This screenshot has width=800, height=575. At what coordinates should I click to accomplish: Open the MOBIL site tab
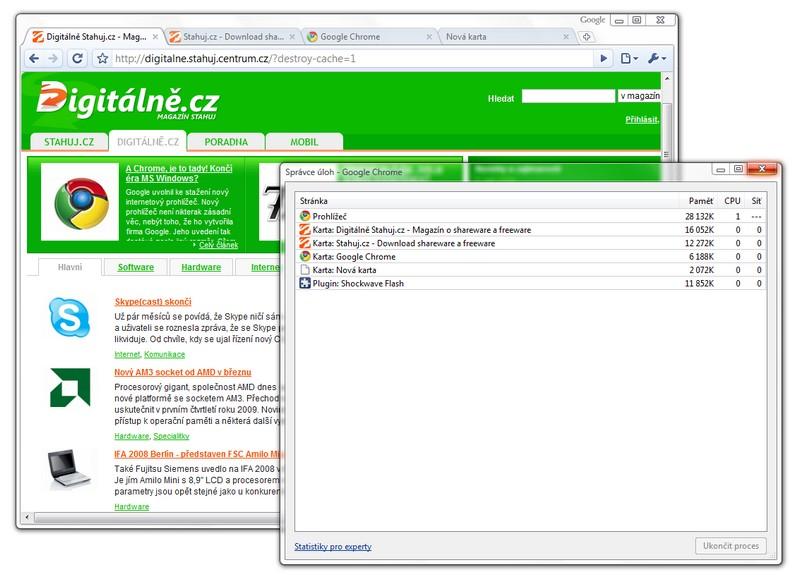(x=304, y=142)
